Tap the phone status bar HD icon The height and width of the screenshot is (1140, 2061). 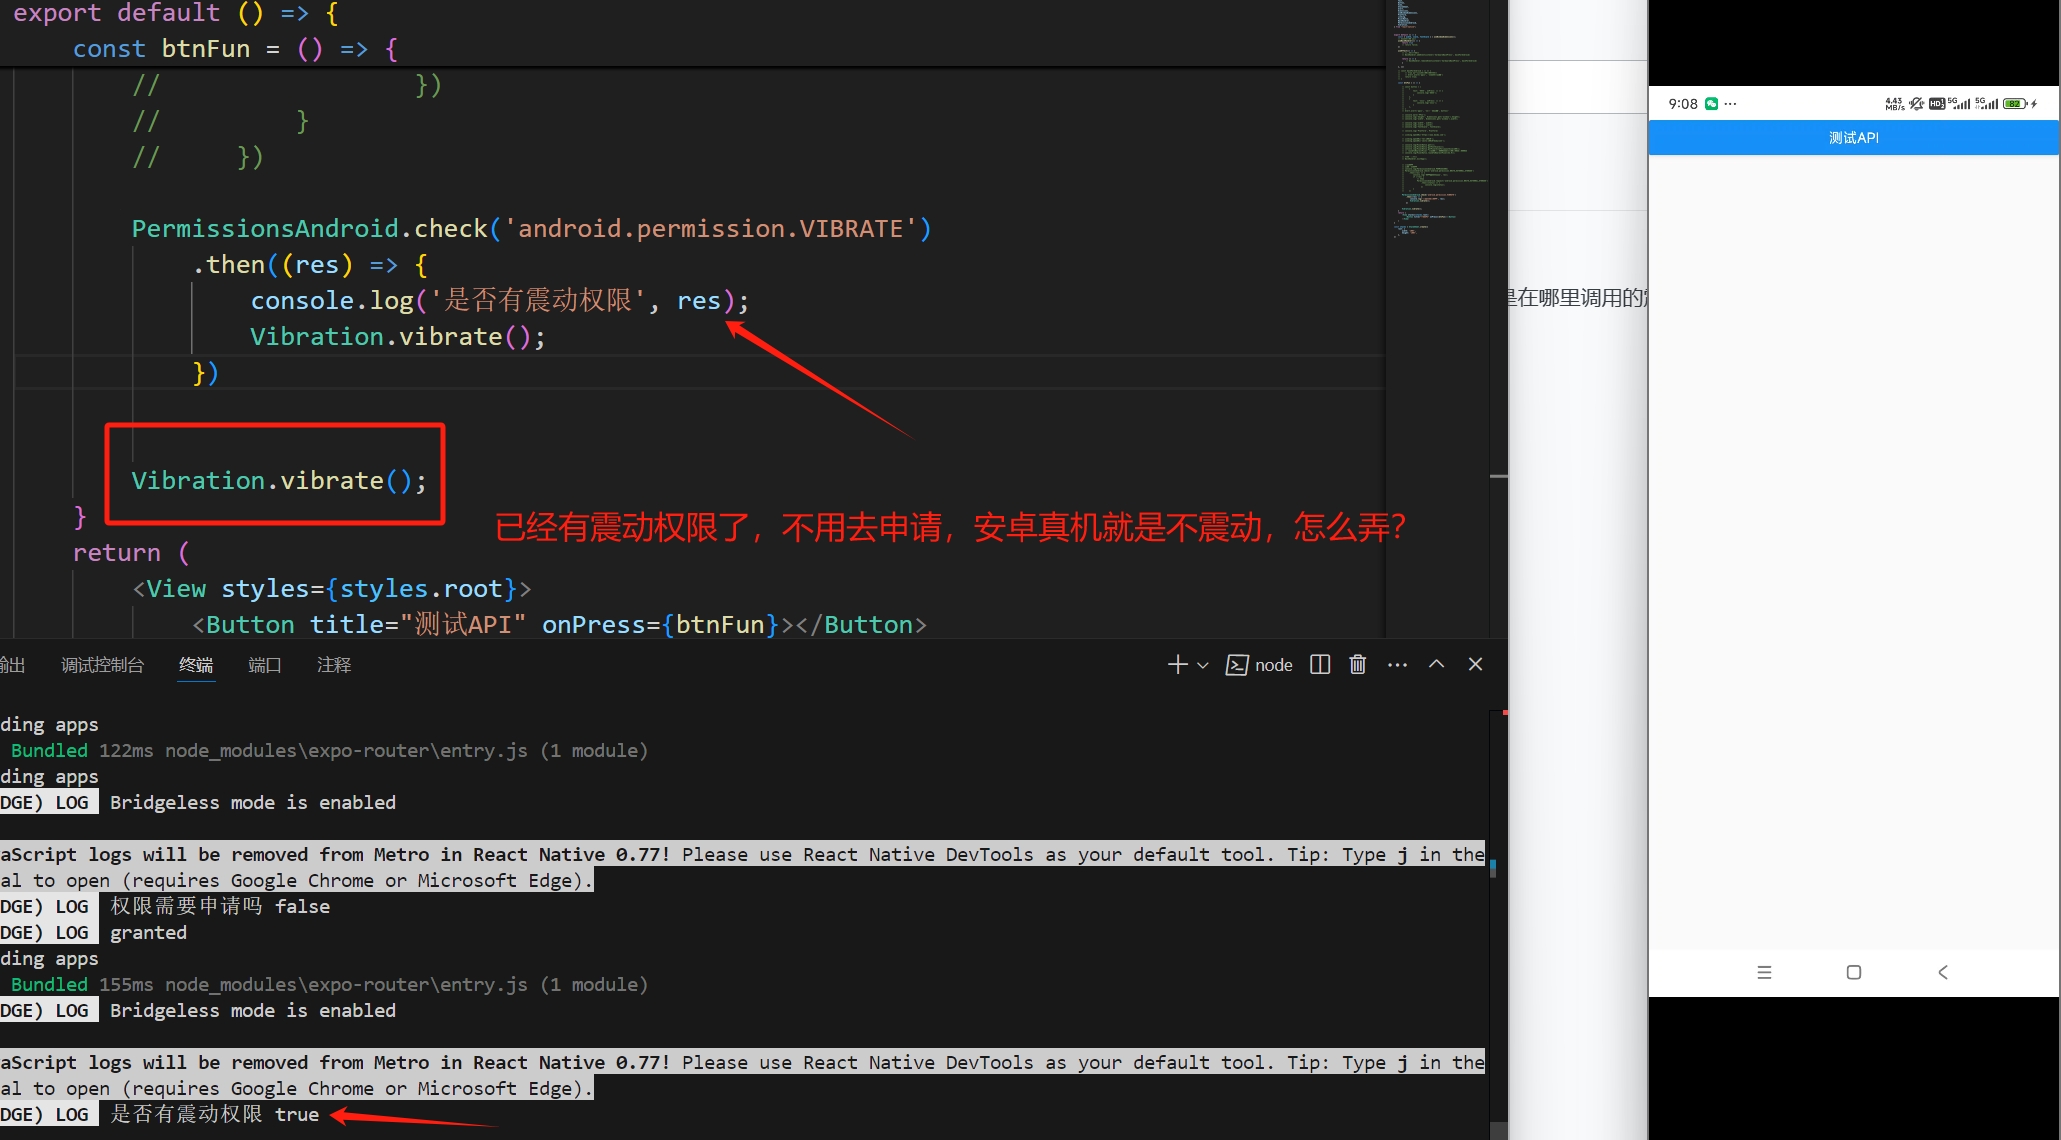click(x=1936, y=104)
